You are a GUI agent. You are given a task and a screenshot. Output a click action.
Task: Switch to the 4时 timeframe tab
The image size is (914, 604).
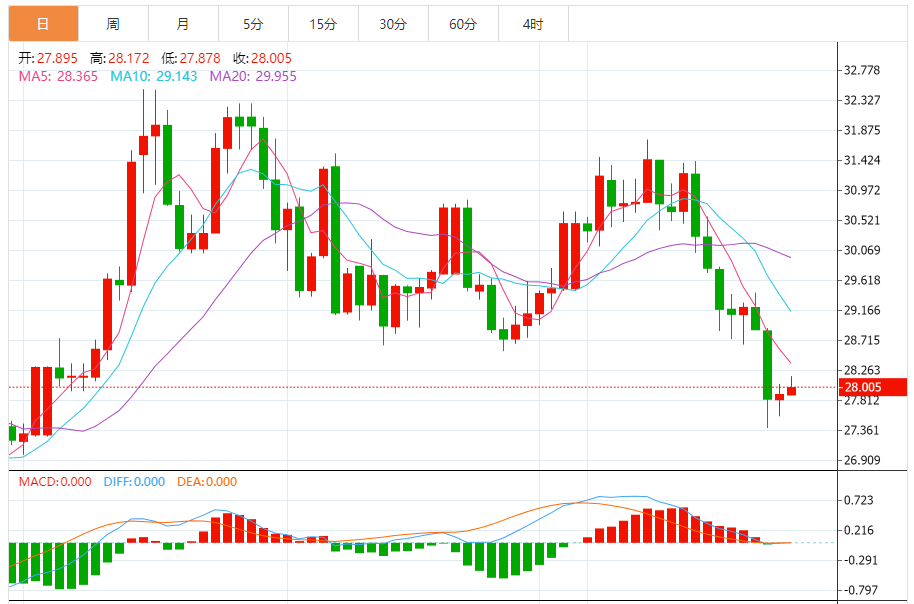coord(533,24)
